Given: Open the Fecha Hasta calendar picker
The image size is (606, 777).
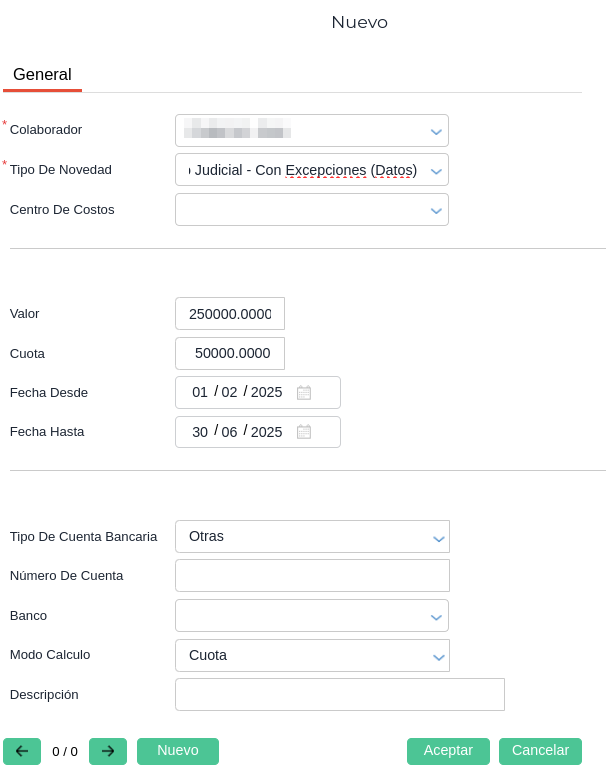Looking at the screenshot, I should [x=304, y=432].
